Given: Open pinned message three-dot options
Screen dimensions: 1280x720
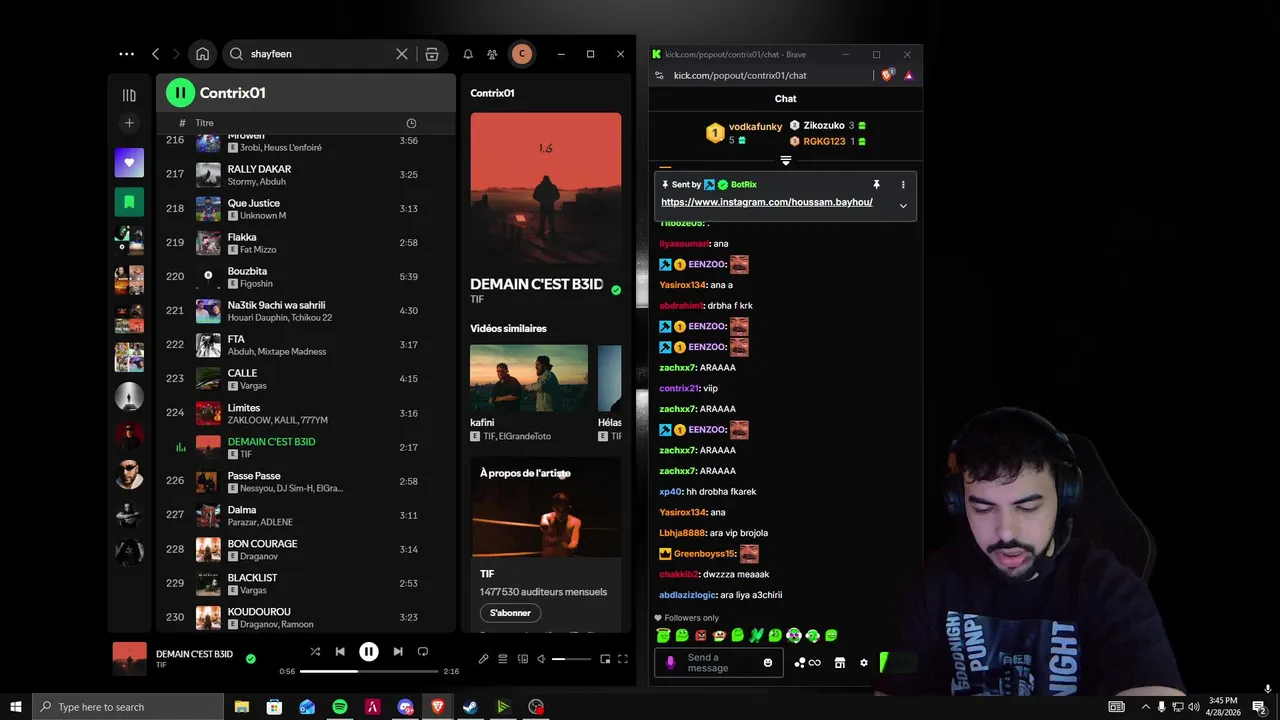Looking at the screenshot, I should [x=903, y=185].
